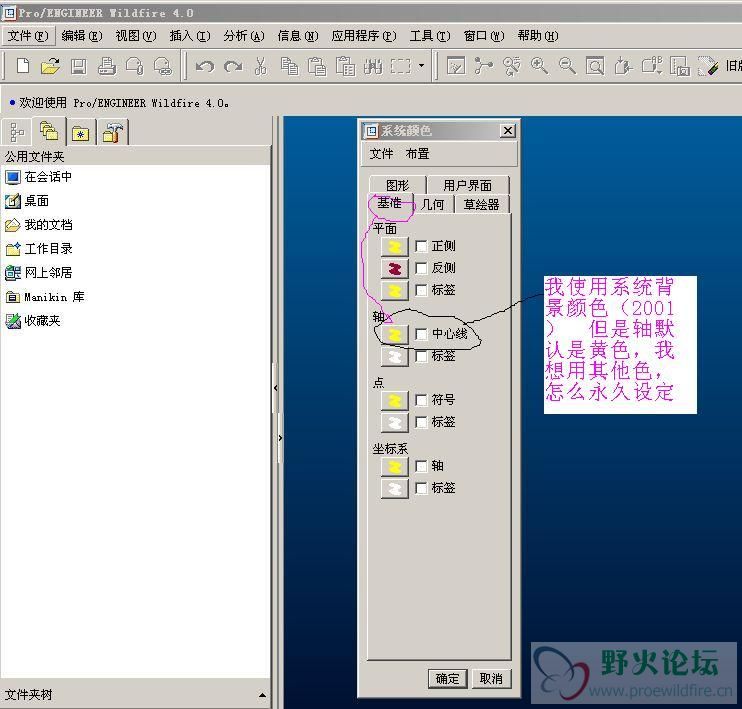
Task: Open the Connections hammer navigator tab
Action: [113, 132]
